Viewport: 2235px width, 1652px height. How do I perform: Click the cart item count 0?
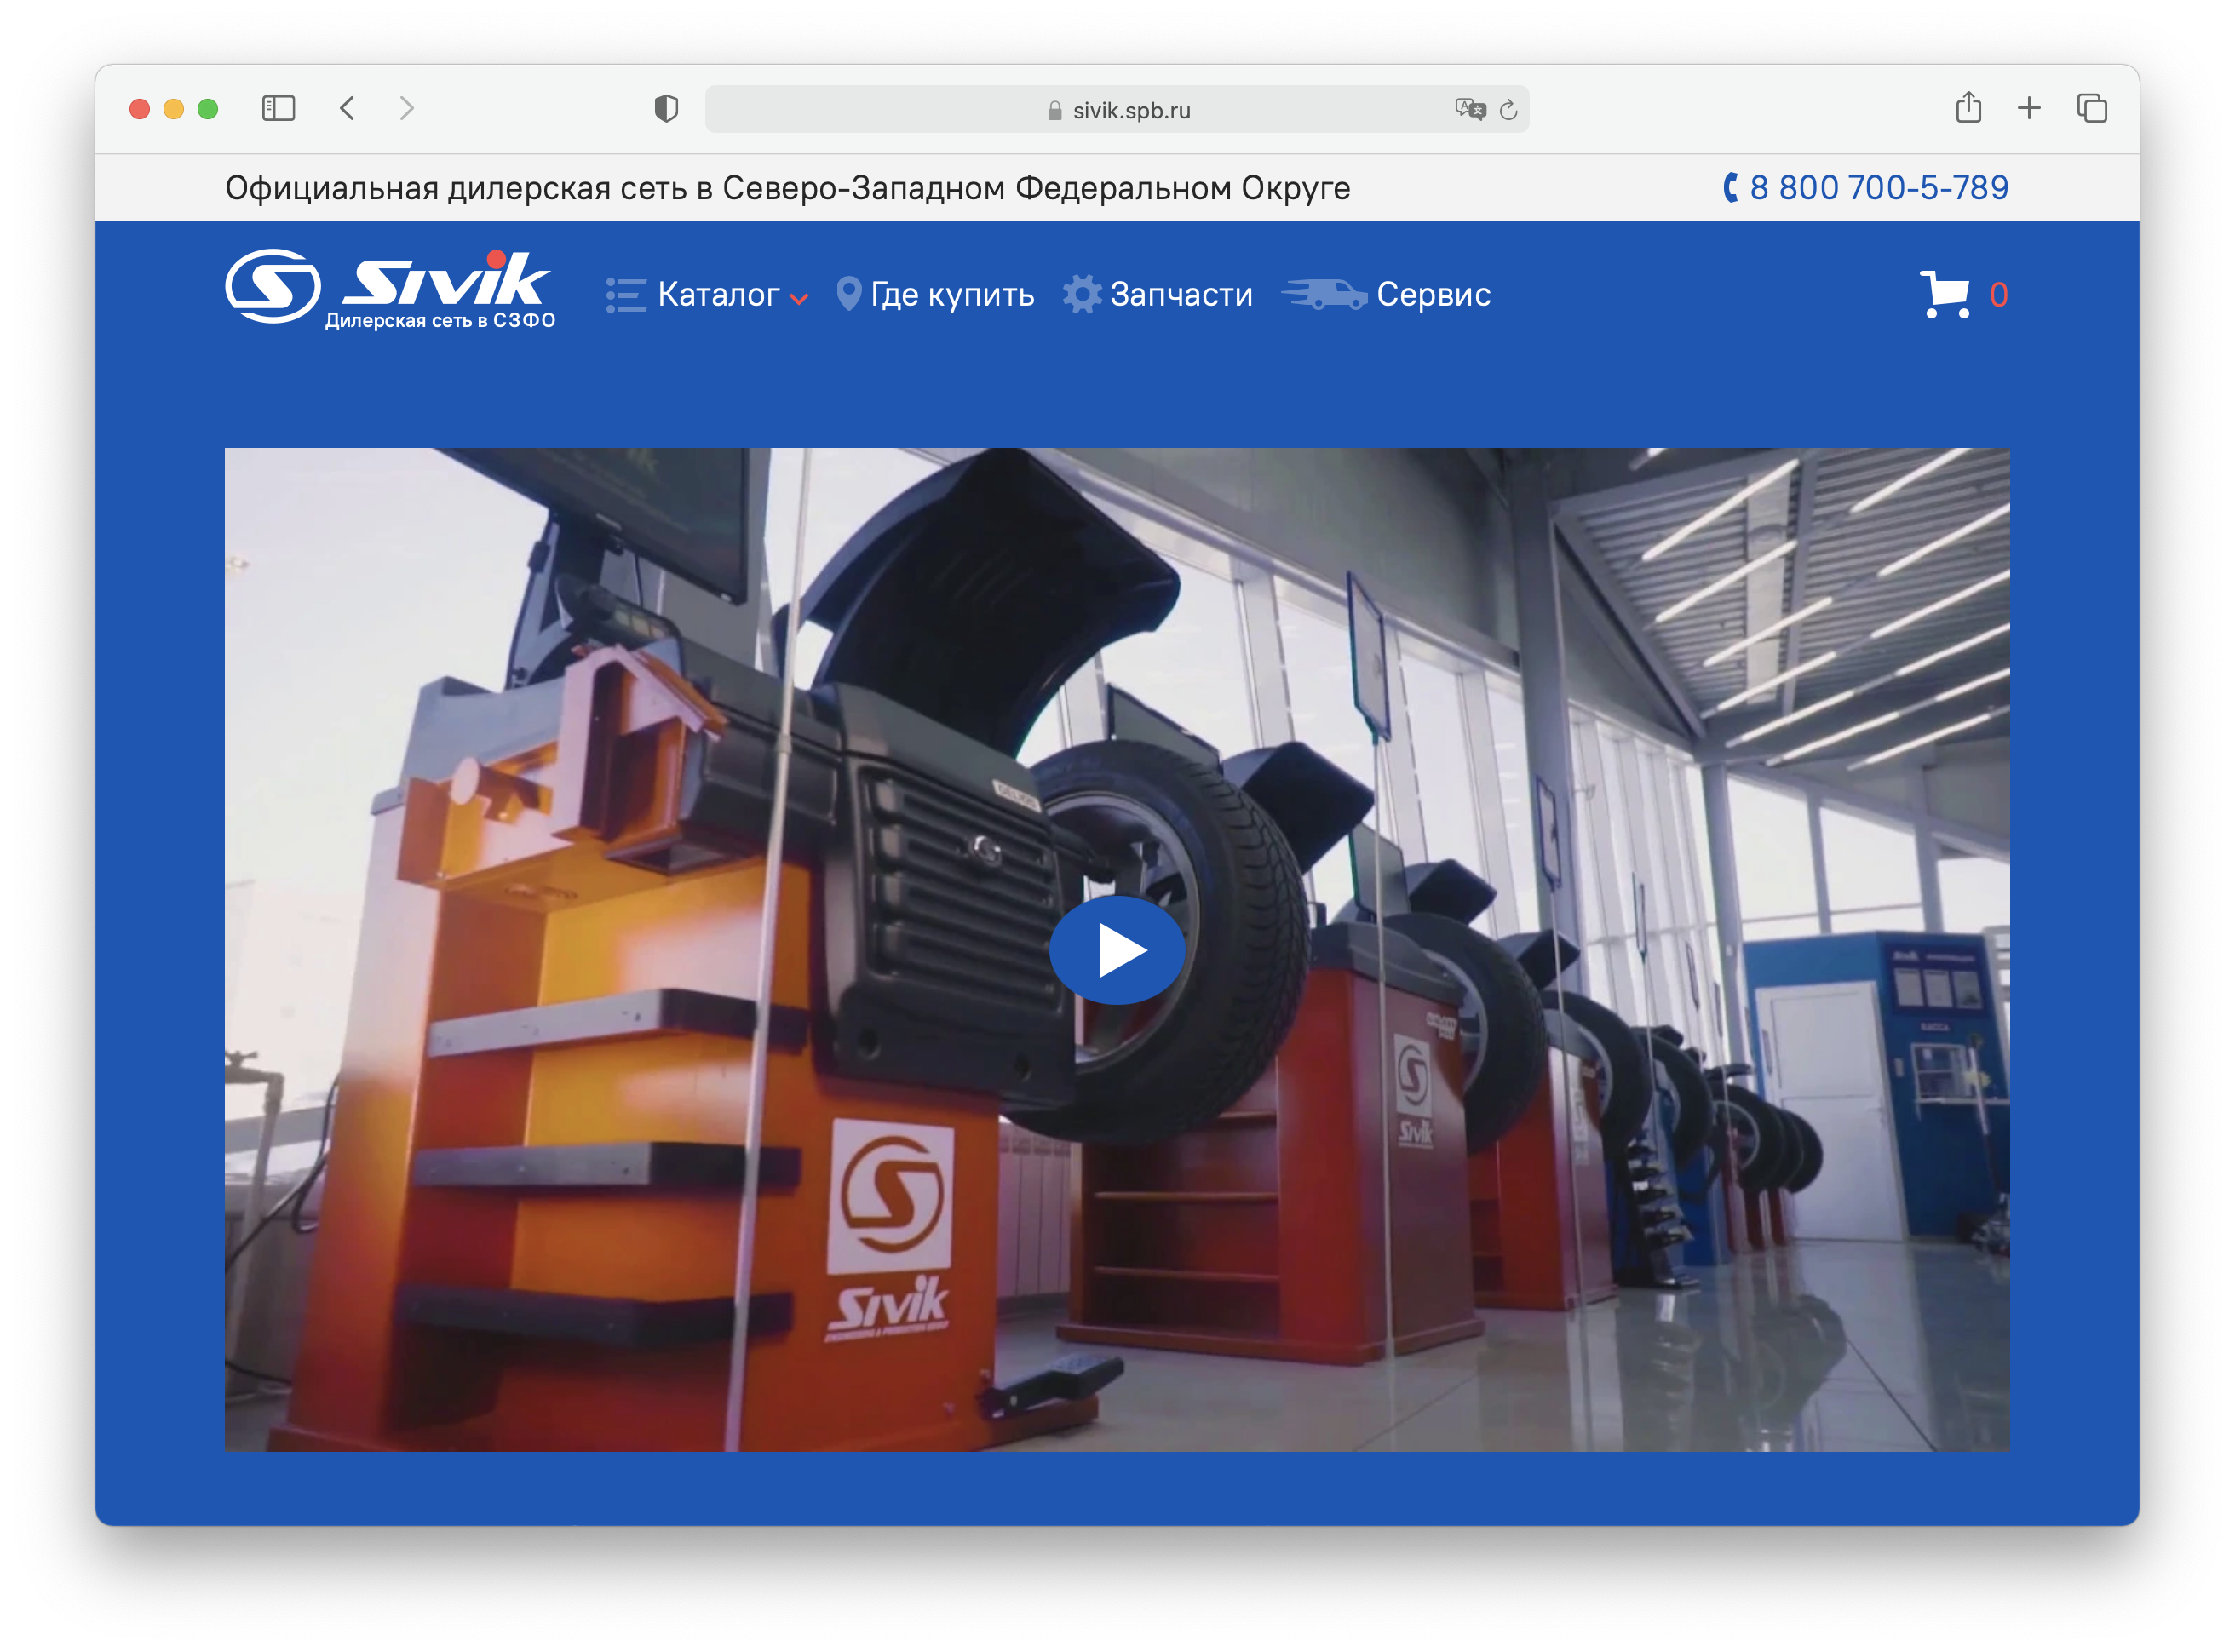point(1998,295)
